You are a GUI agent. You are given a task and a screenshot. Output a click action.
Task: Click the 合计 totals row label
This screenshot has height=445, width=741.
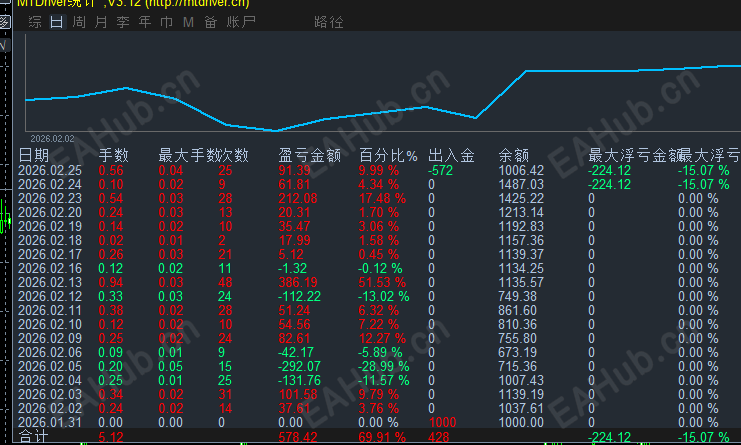(x=33, y=437)
